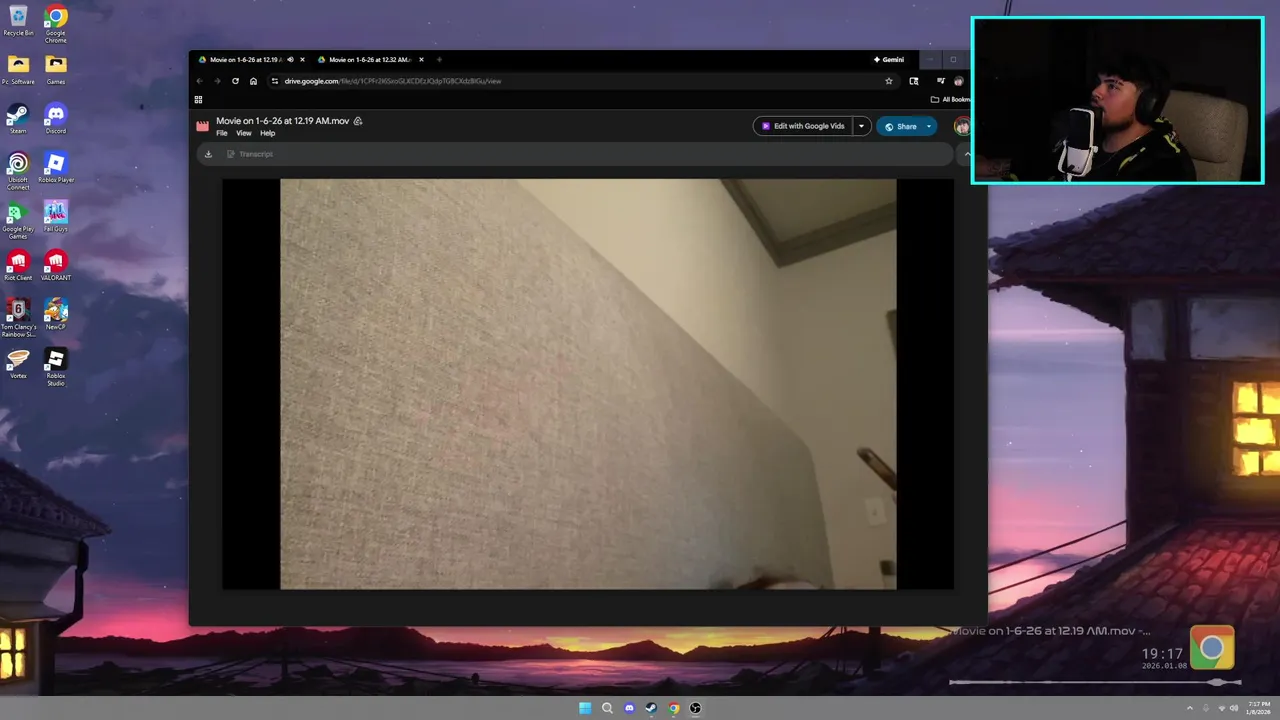The width and height of the screenshot is (1280, 720).
Task: Open the taskbar volume control
Action: (1233, 708)
